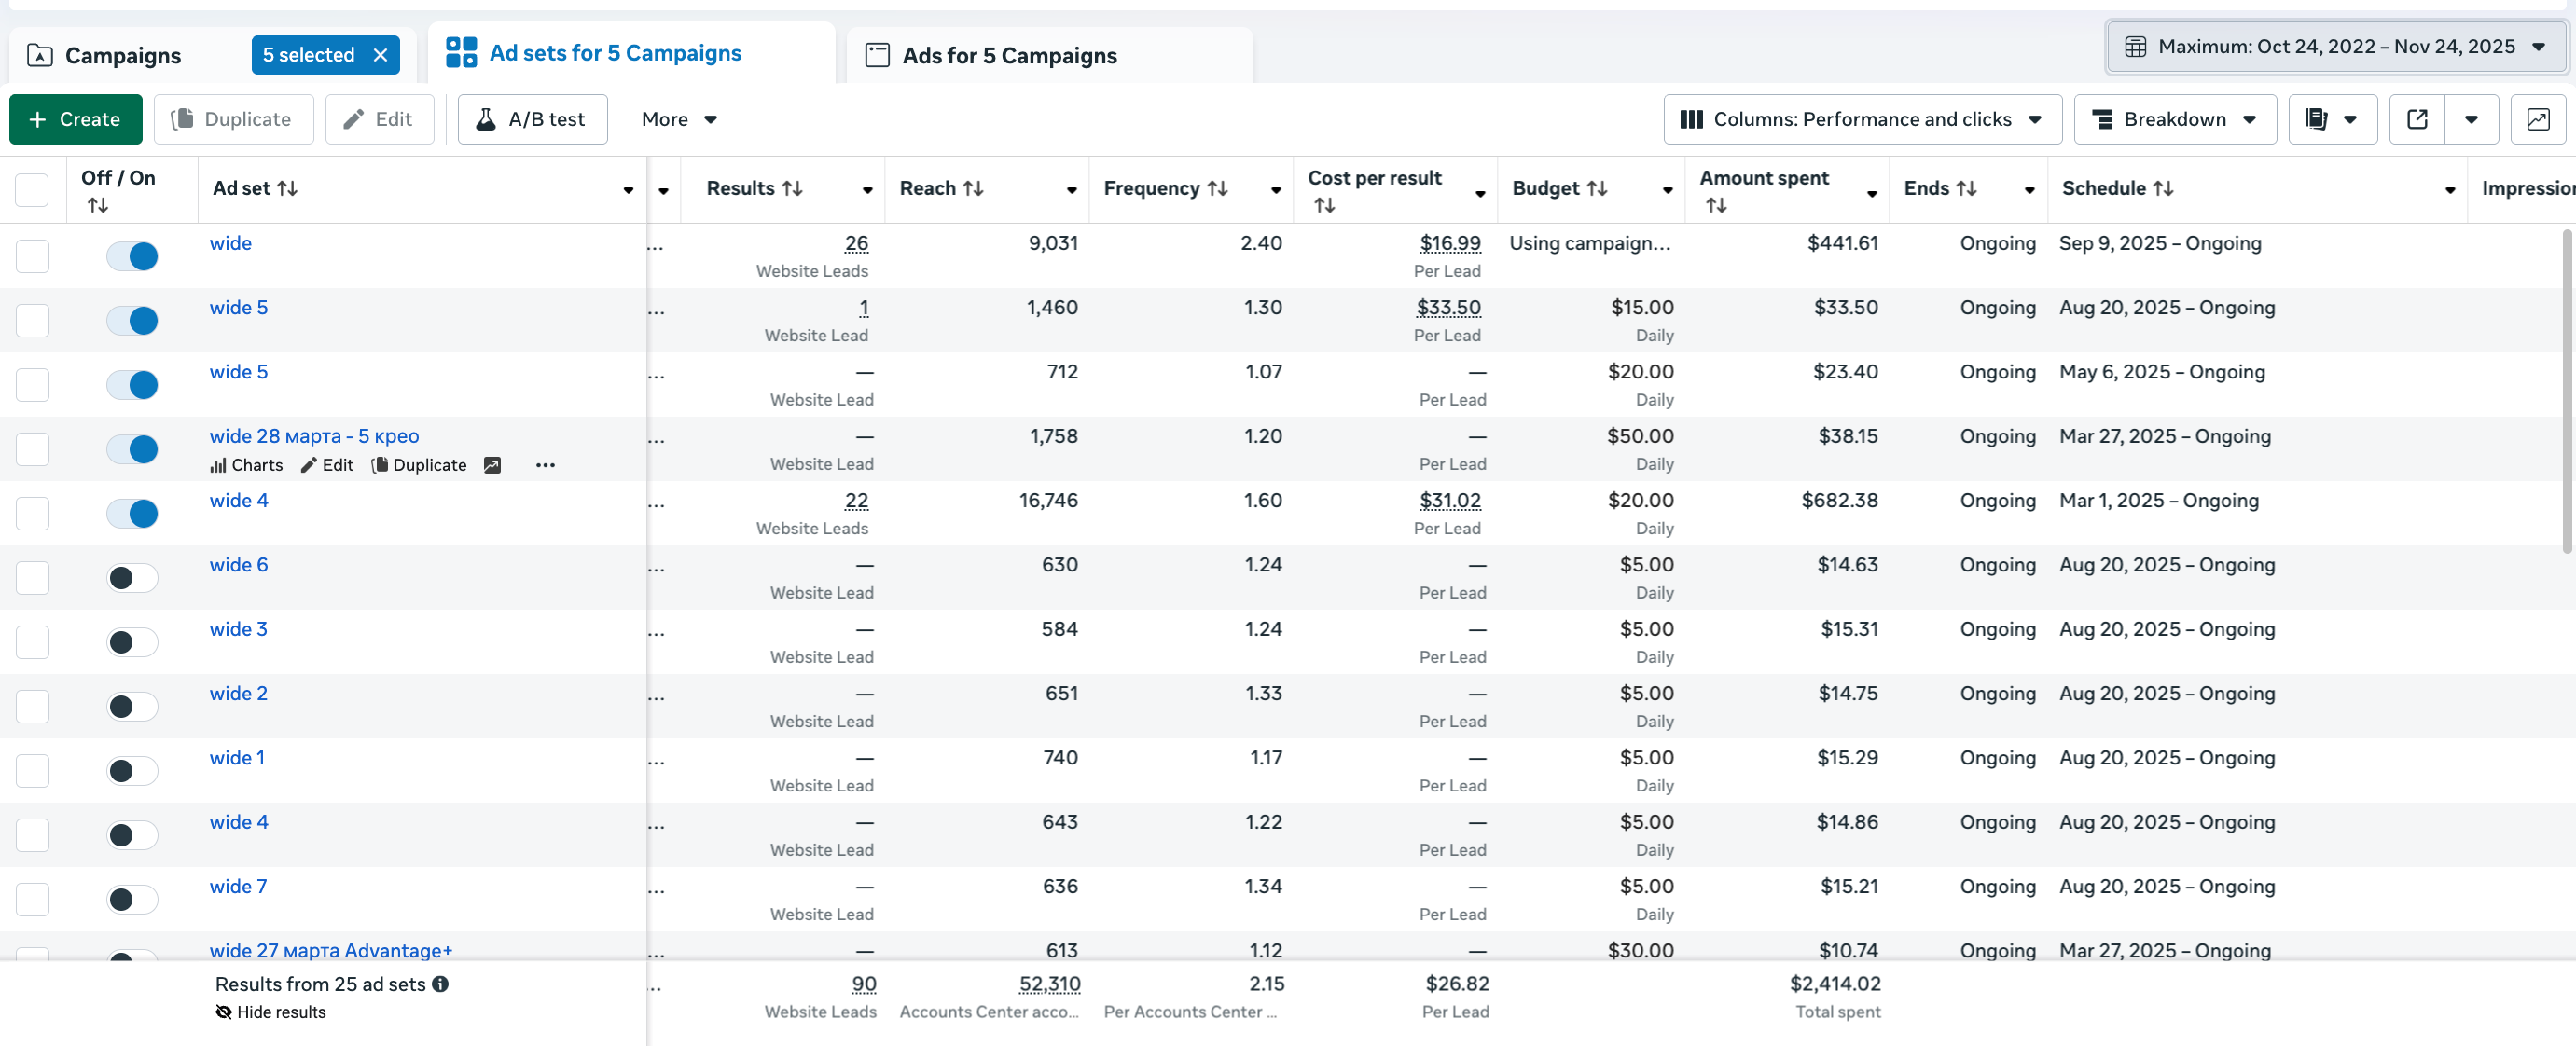Image resolution: width=2576 pixels, height=1046 pixels.
Task: Sort by Ad set column arrows
Action: coord(288,188)
